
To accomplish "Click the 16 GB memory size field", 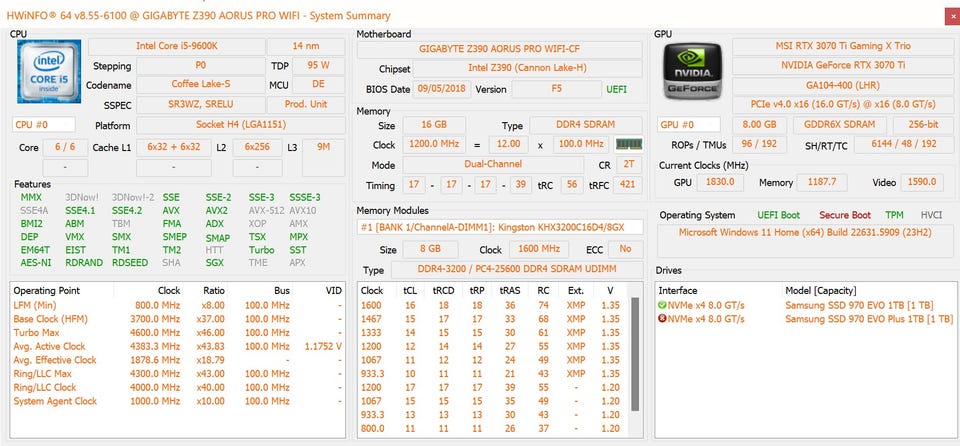I will tap(434, 125).
